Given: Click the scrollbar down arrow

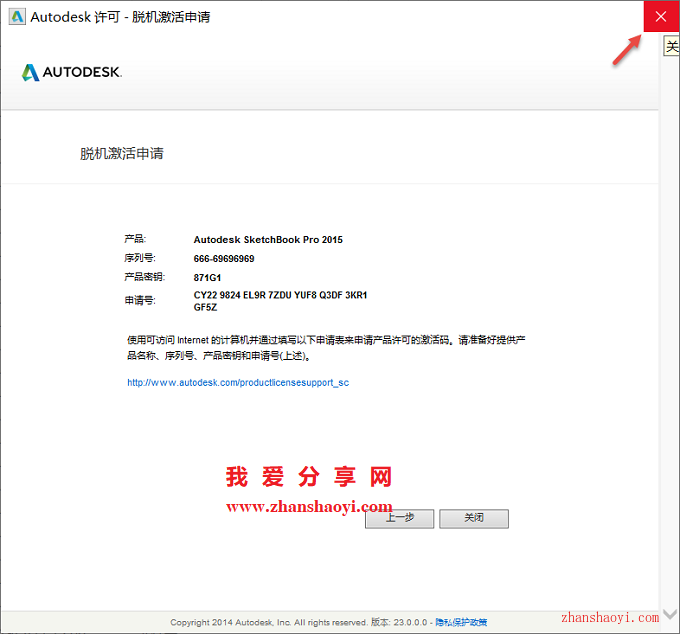Looking at the screenshot, I should [670, 614].
